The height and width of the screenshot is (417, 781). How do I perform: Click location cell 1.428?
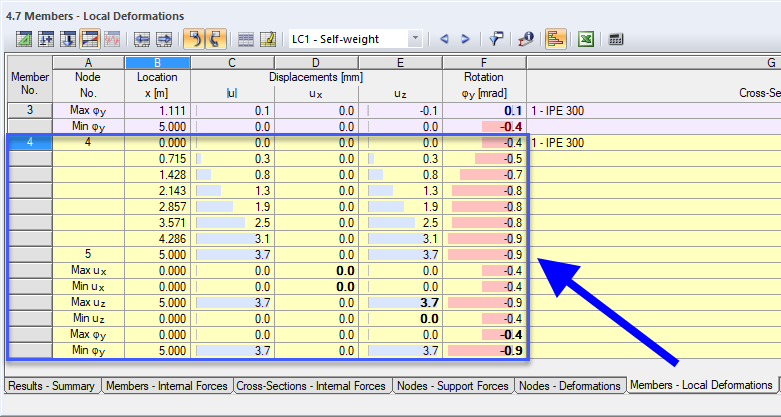157,174
